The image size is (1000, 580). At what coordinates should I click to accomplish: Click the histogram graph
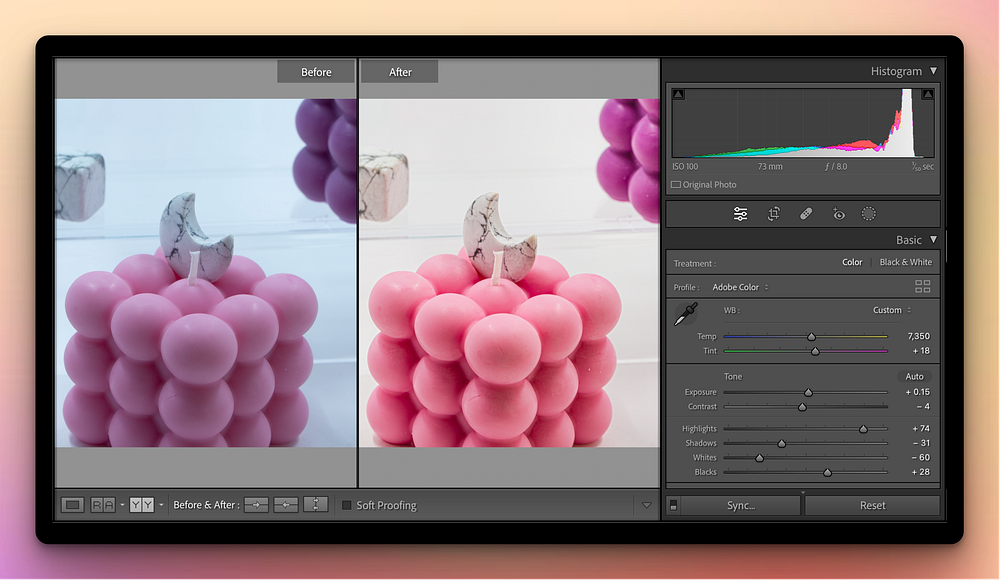(x=802, y=123)
